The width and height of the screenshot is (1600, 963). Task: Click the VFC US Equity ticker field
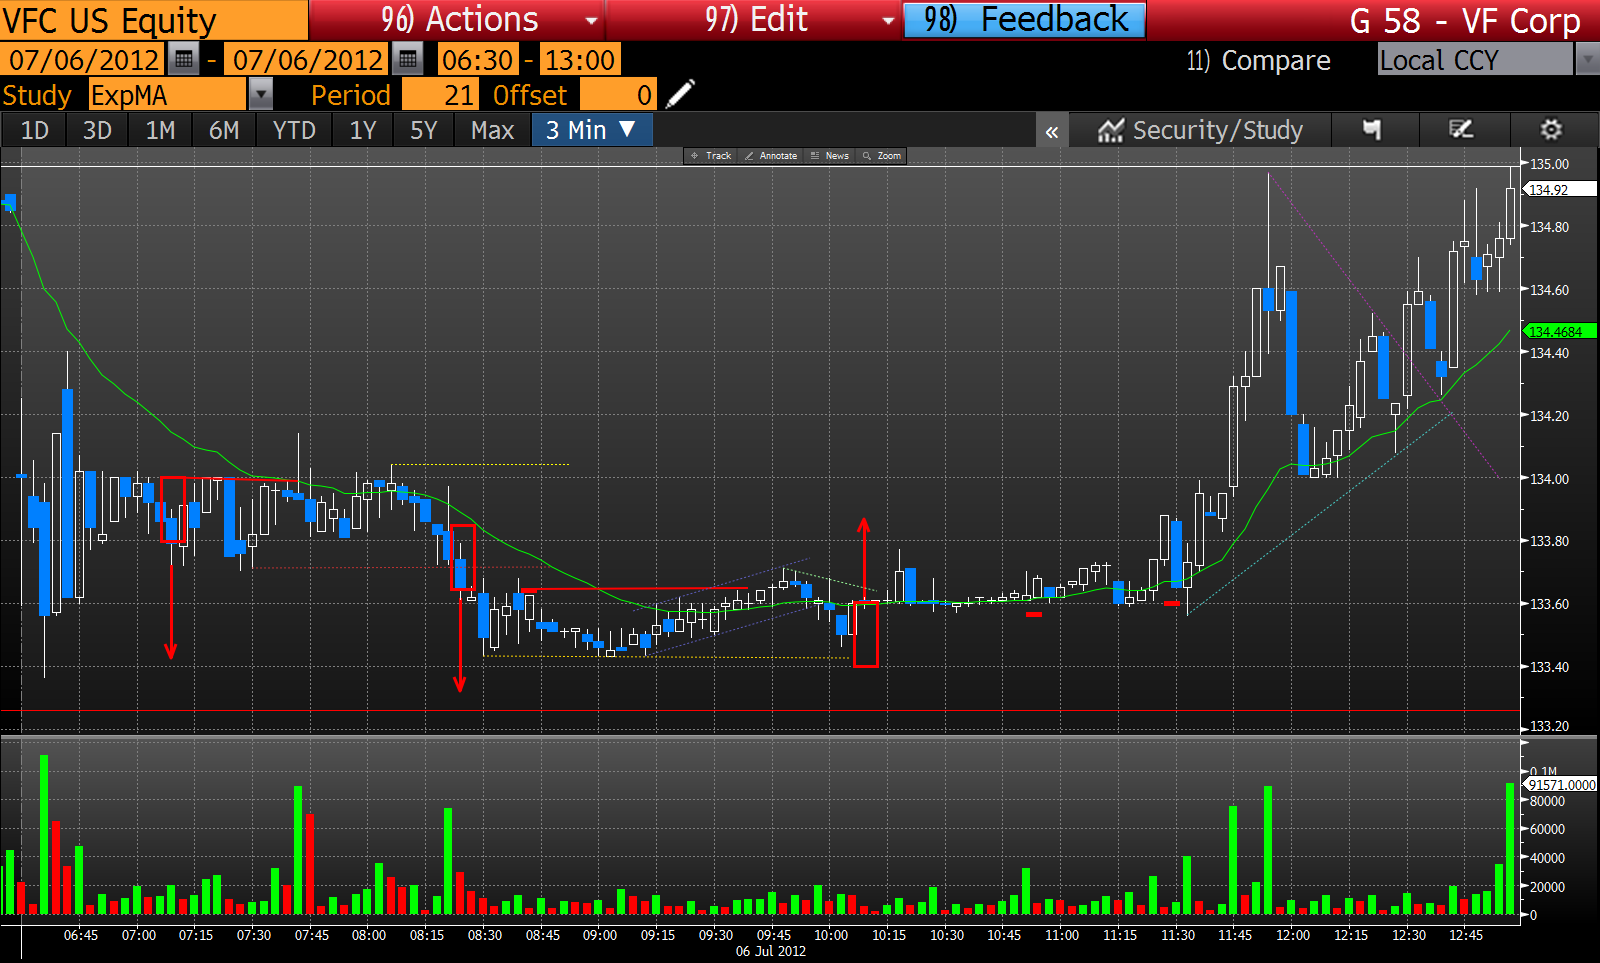(154, 20)
